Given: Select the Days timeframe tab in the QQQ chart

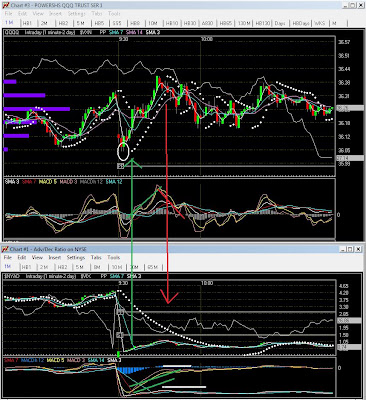Looking at the screenshot, I should (280, 23).
